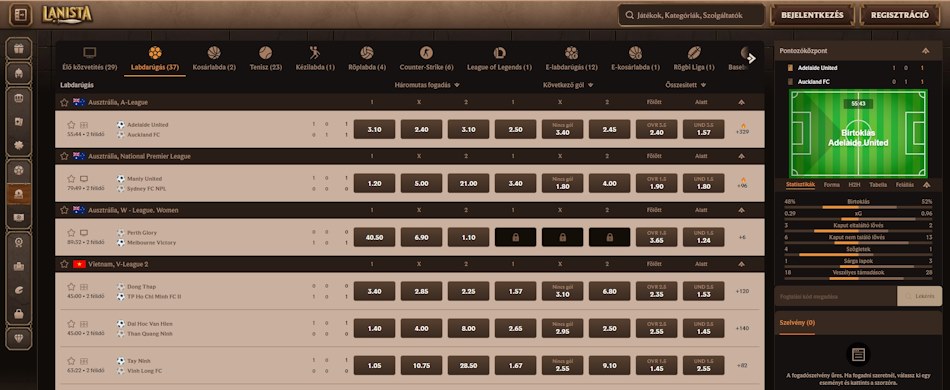Favorite the Manly United match star

(71, 179)
